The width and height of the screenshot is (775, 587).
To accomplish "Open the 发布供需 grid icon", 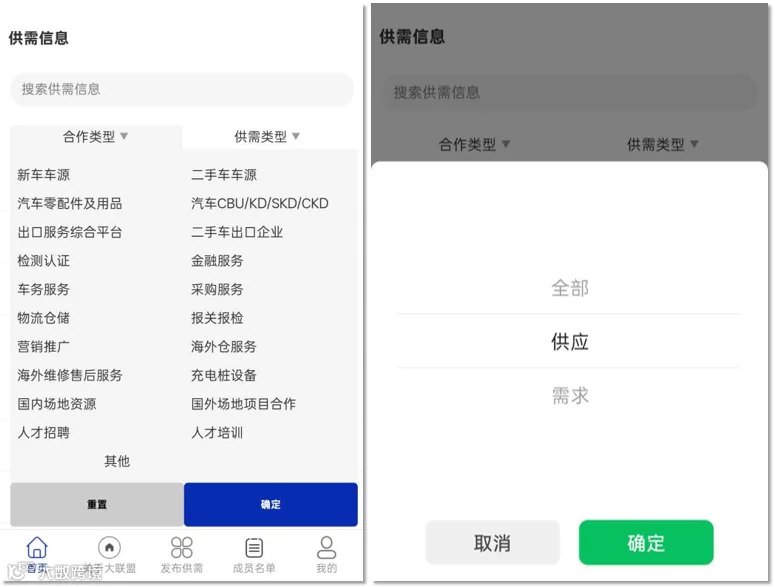I will click(181, 547).
